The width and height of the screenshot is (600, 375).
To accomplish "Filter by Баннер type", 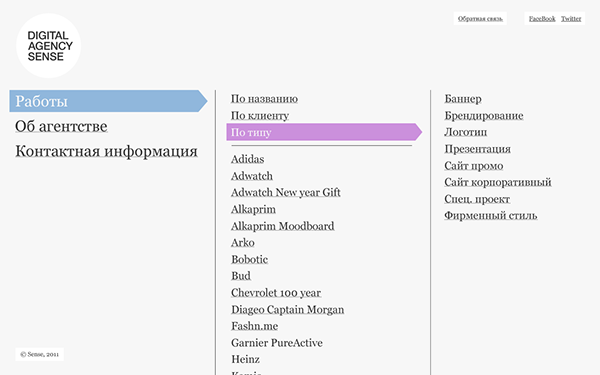I will point(463,99).
